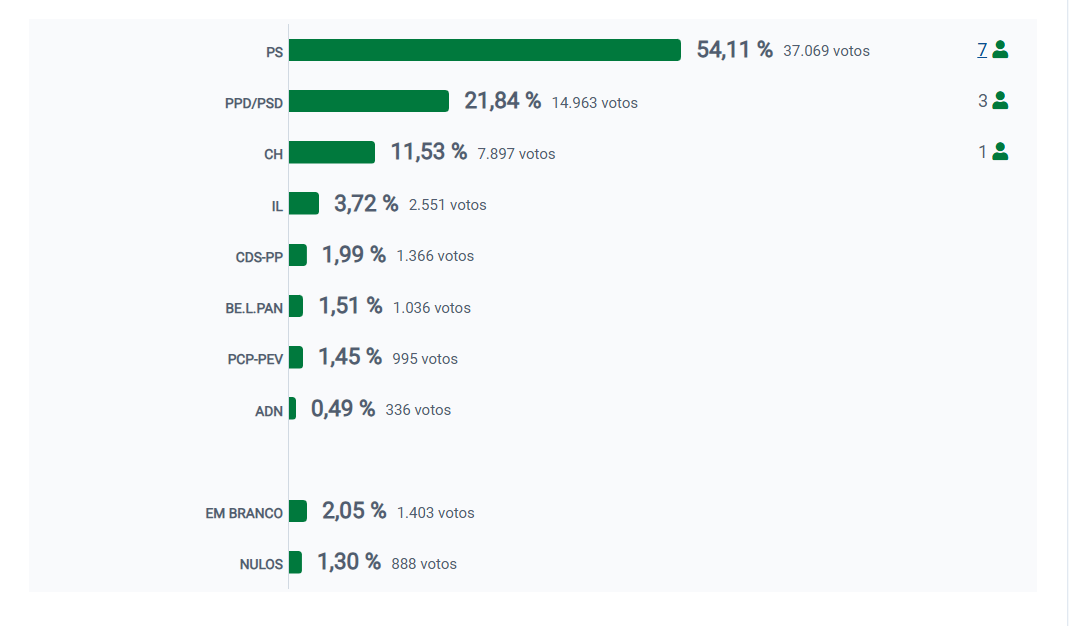Click the person icon in the PPD/PSD row
The height and width of the screenshot is (626, 1069).
coord(1000,100)
